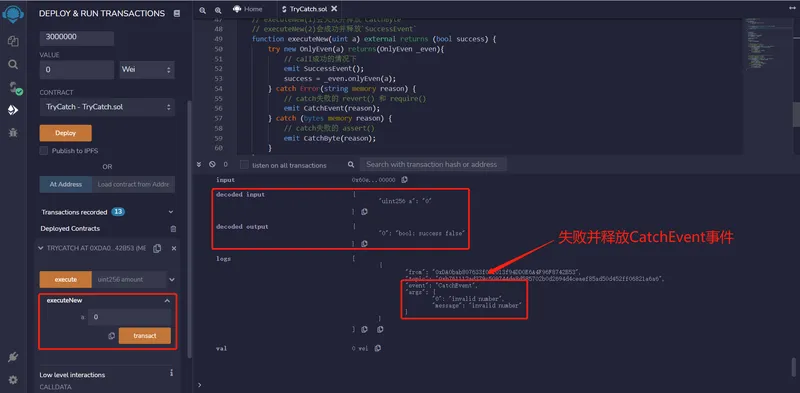800x393 pixels.
Task: Collapse the TRYCATCH AT 0XDA0 instance
Action: pos(41,248)
